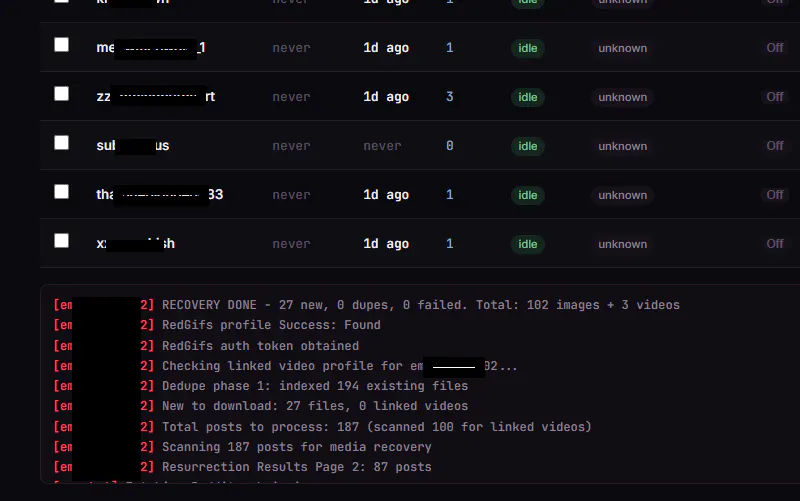Click '1d ago' in the x…sh row

pos(386,244)
